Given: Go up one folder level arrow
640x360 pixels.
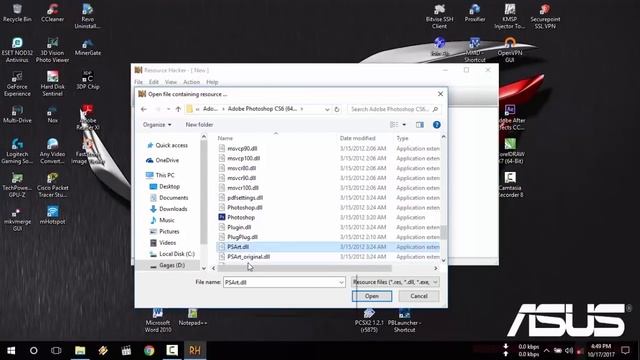Looking at the screenshot, I should tap(178, 109).
